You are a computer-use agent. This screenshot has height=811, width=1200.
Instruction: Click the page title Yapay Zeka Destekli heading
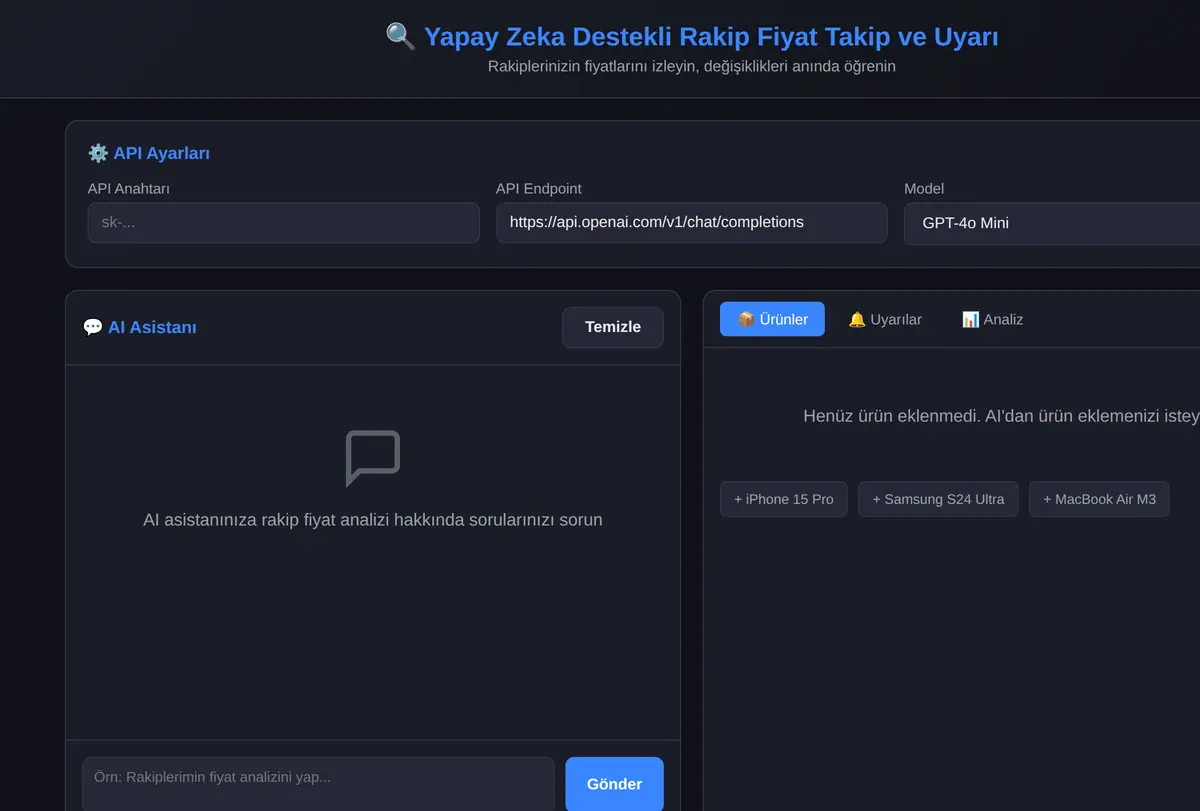pos(711,37)
